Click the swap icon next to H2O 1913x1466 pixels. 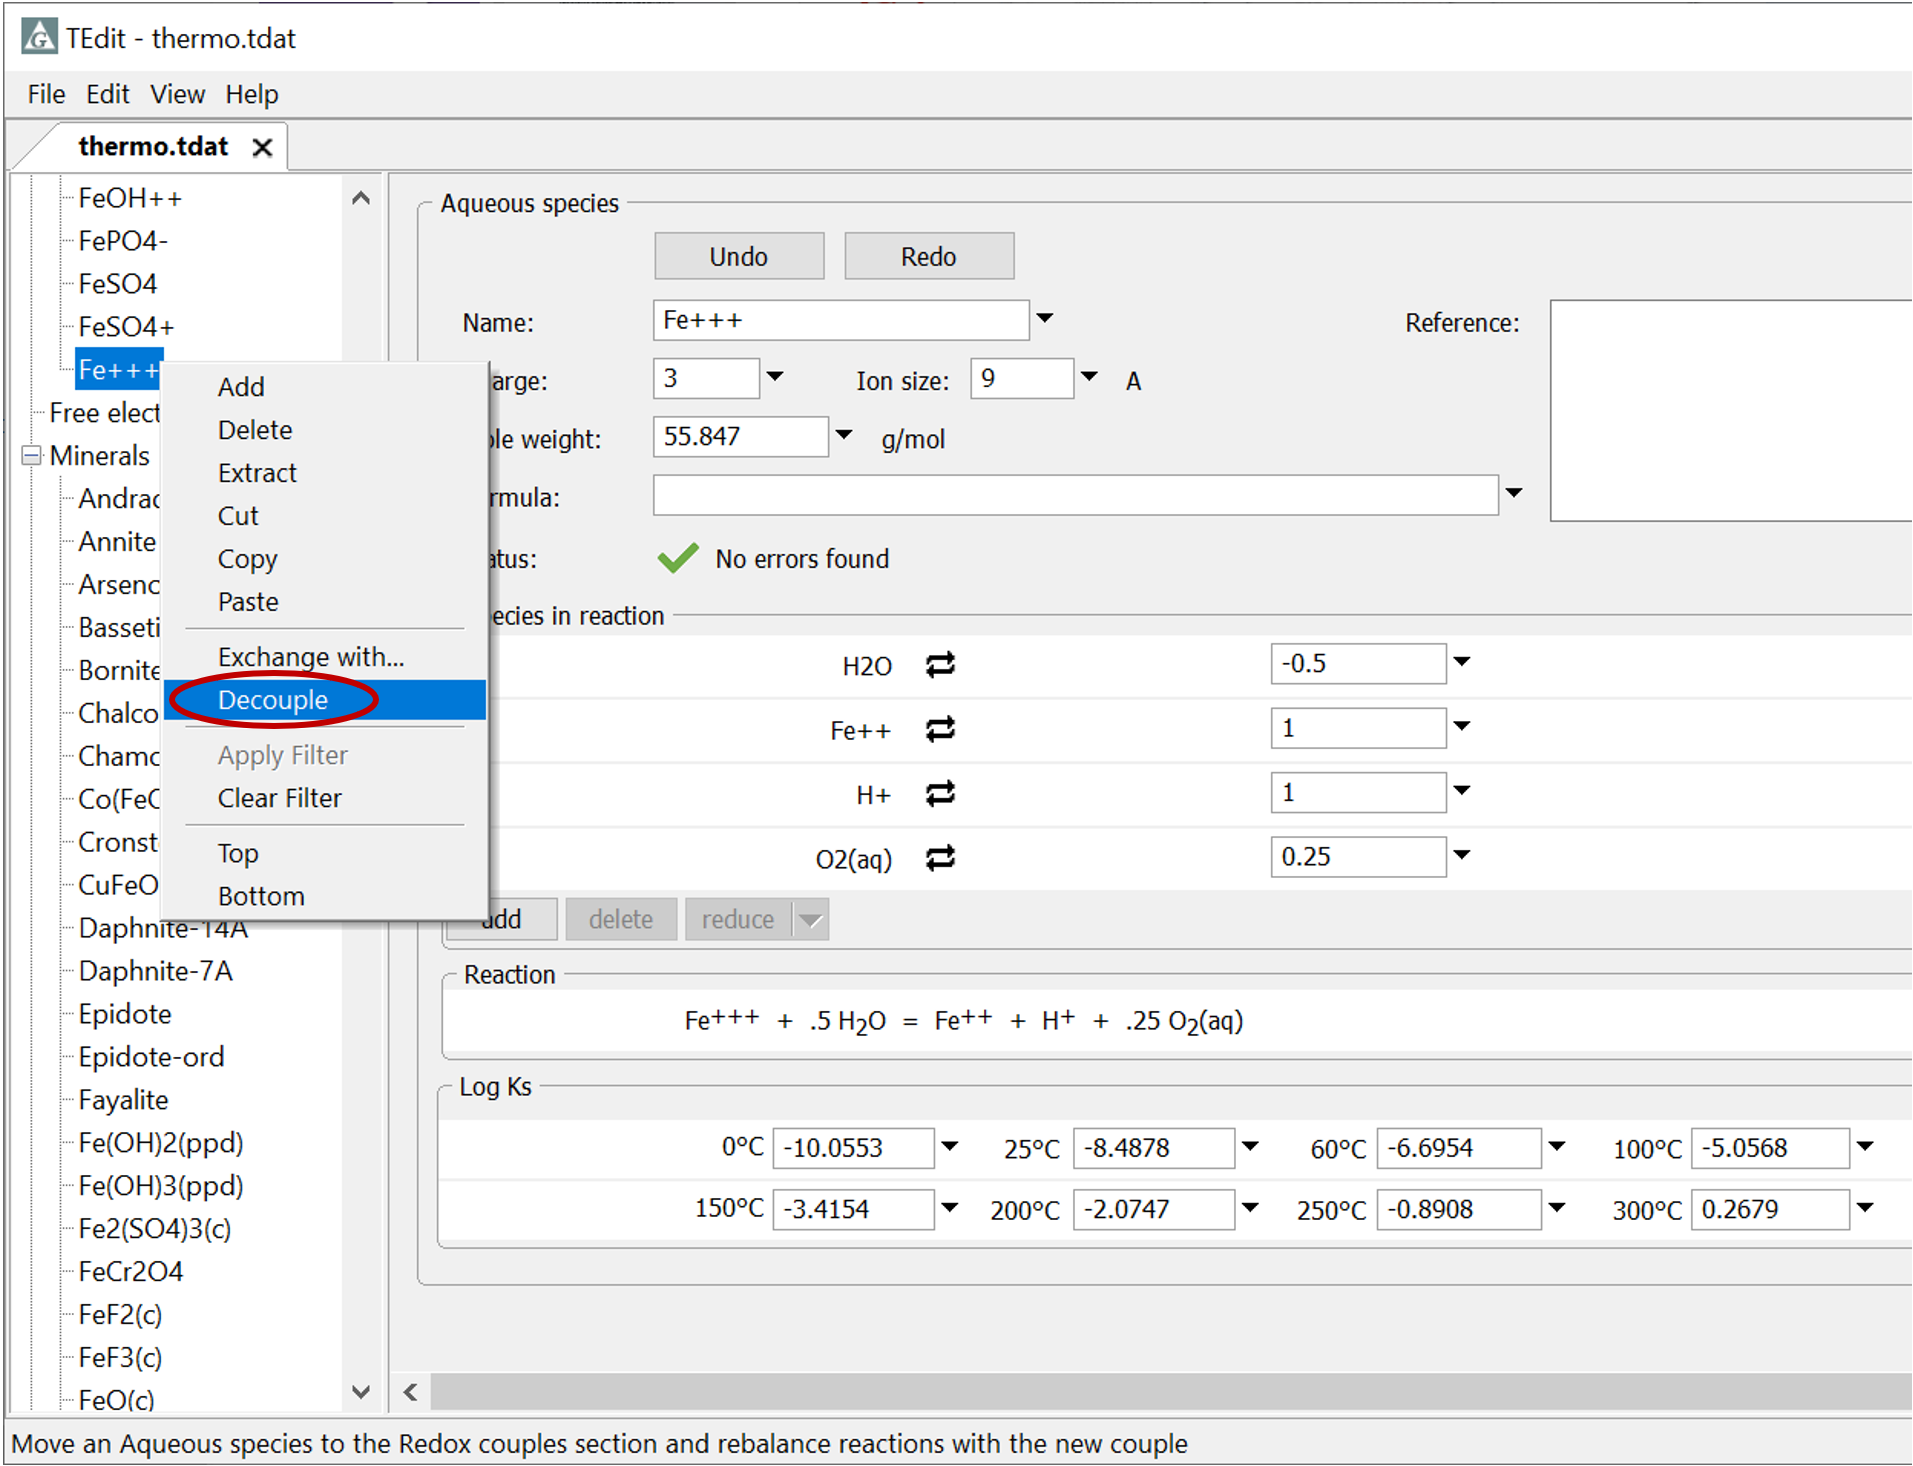940,665
